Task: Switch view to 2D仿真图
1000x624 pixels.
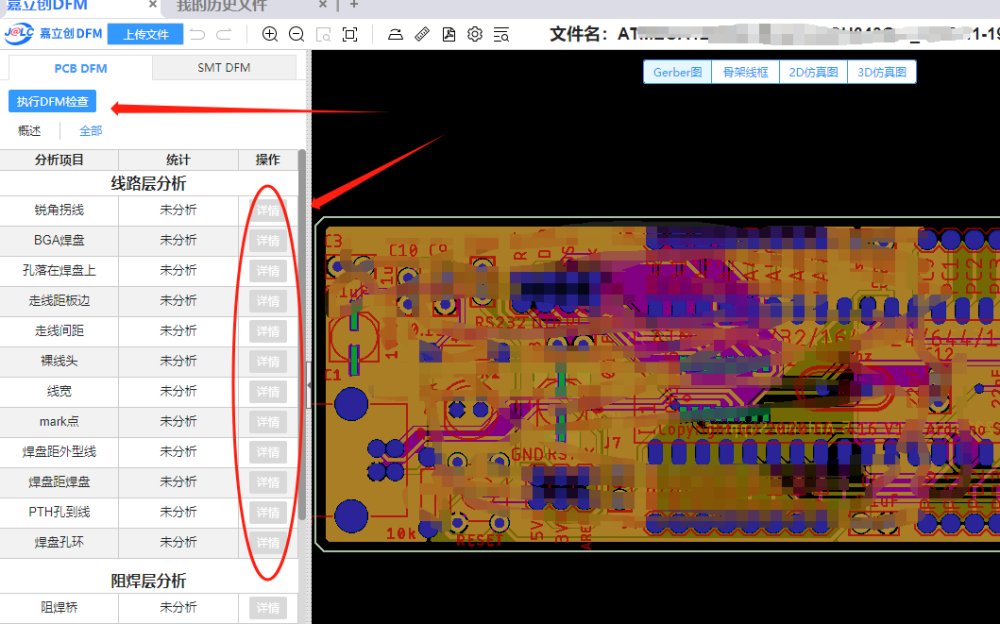Action: tap(813, 72)
